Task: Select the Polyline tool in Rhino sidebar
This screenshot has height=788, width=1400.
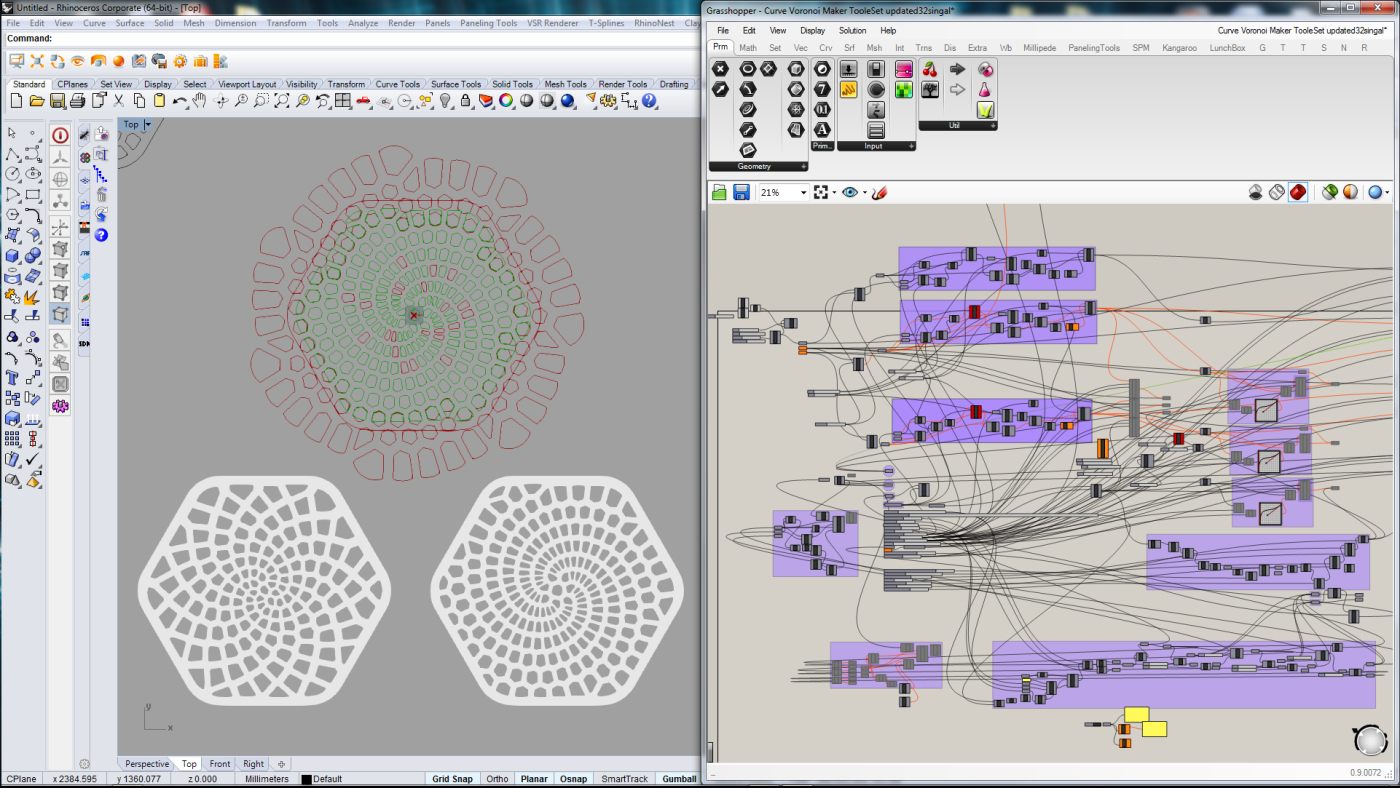Action: [12, 154]
